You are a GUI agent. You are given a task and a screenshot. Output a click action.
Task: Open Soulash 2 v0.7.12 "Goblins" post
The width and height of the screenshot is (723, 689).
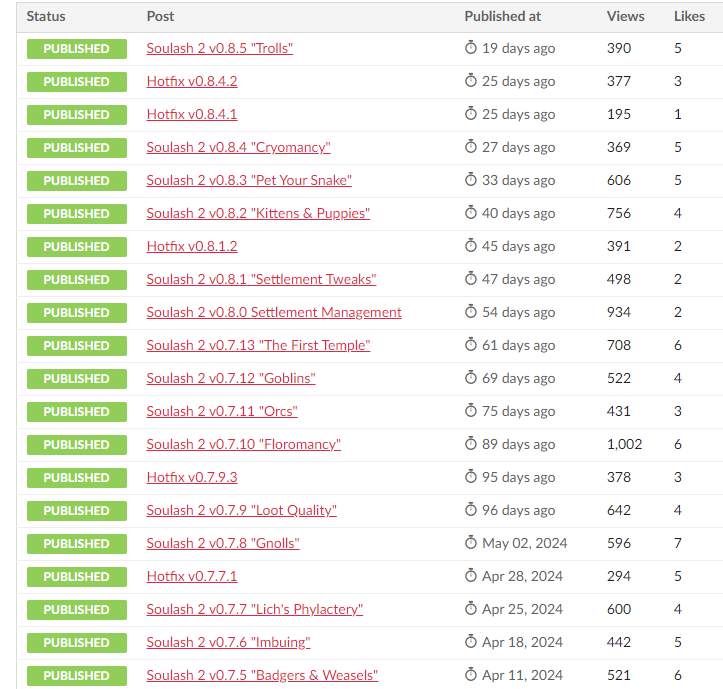click(x=231, y=379)
